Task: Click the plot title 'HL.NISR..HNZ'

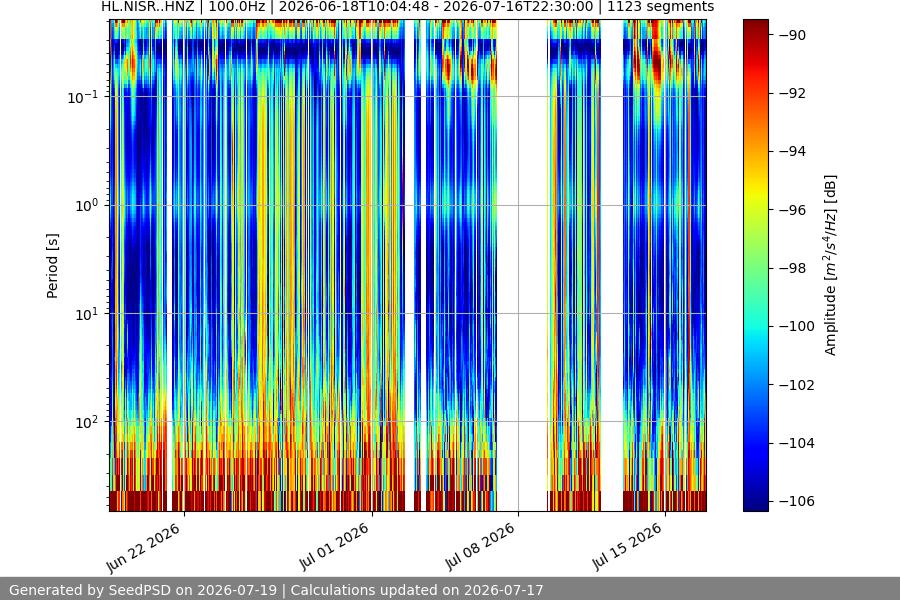Action: click(148, 7)
